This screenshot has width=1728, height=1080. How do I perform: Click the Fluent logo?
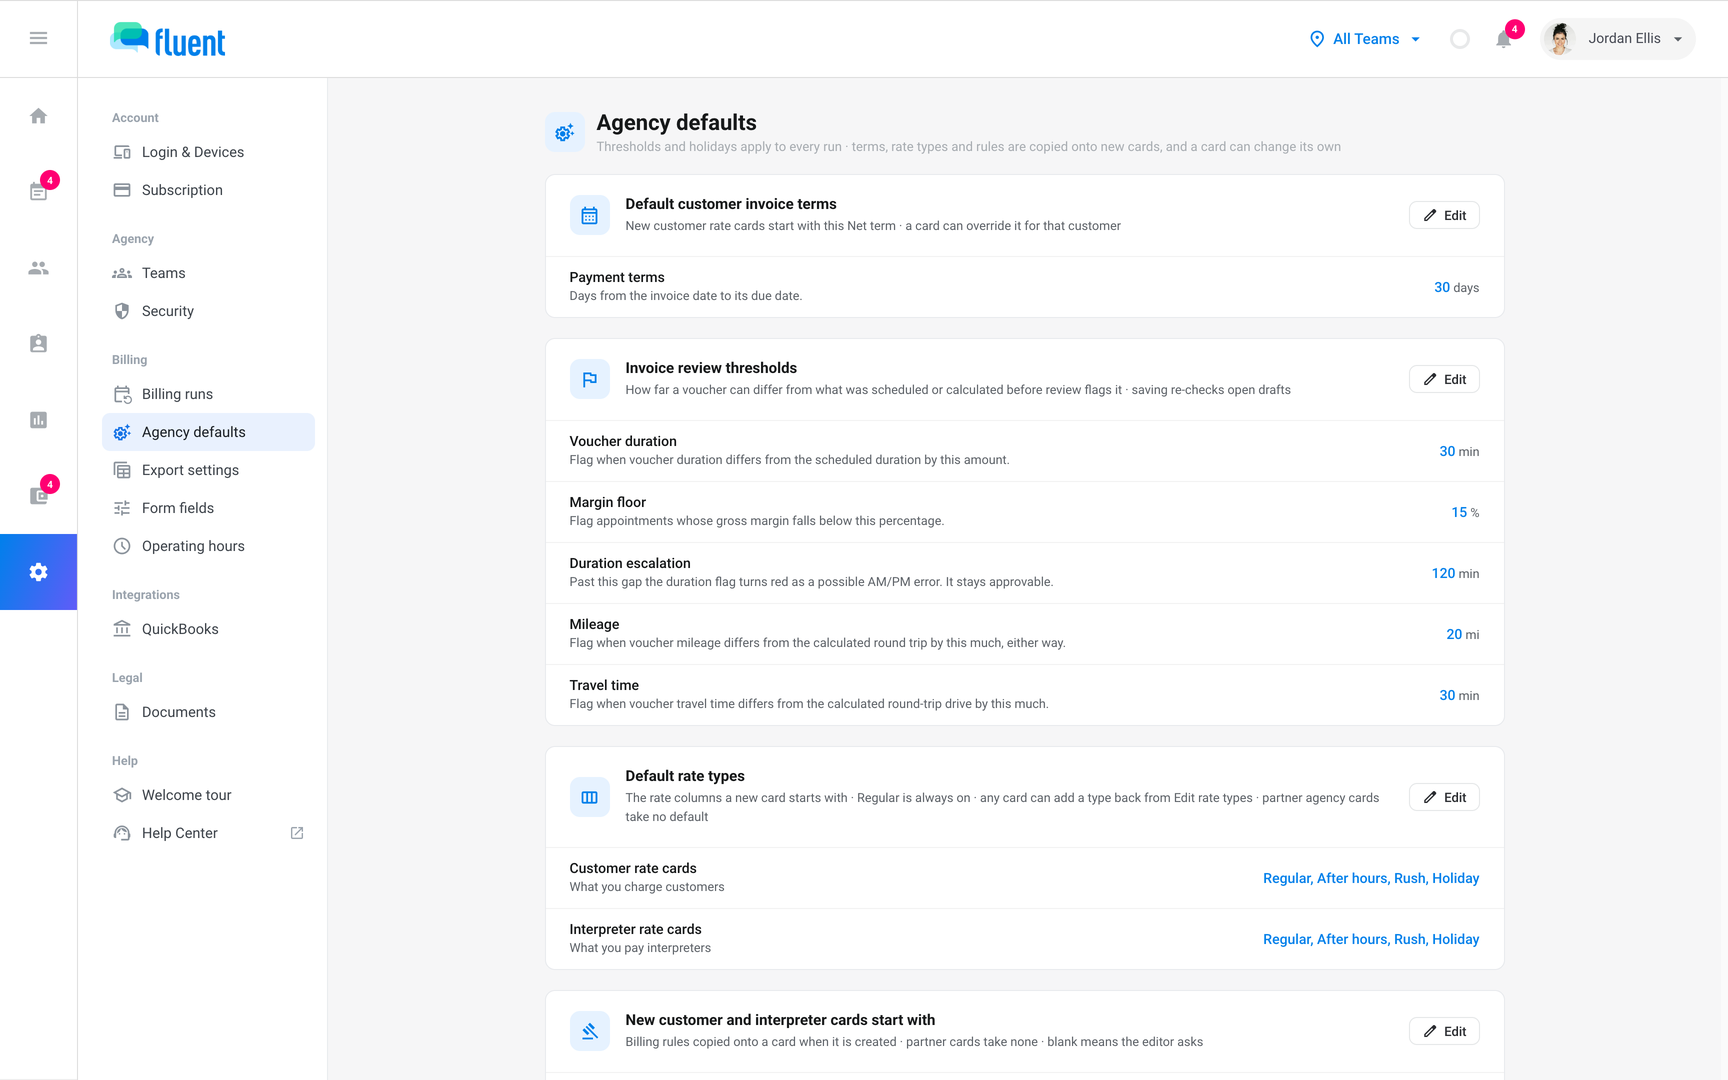pyautogui.click(x=168, y=39)
